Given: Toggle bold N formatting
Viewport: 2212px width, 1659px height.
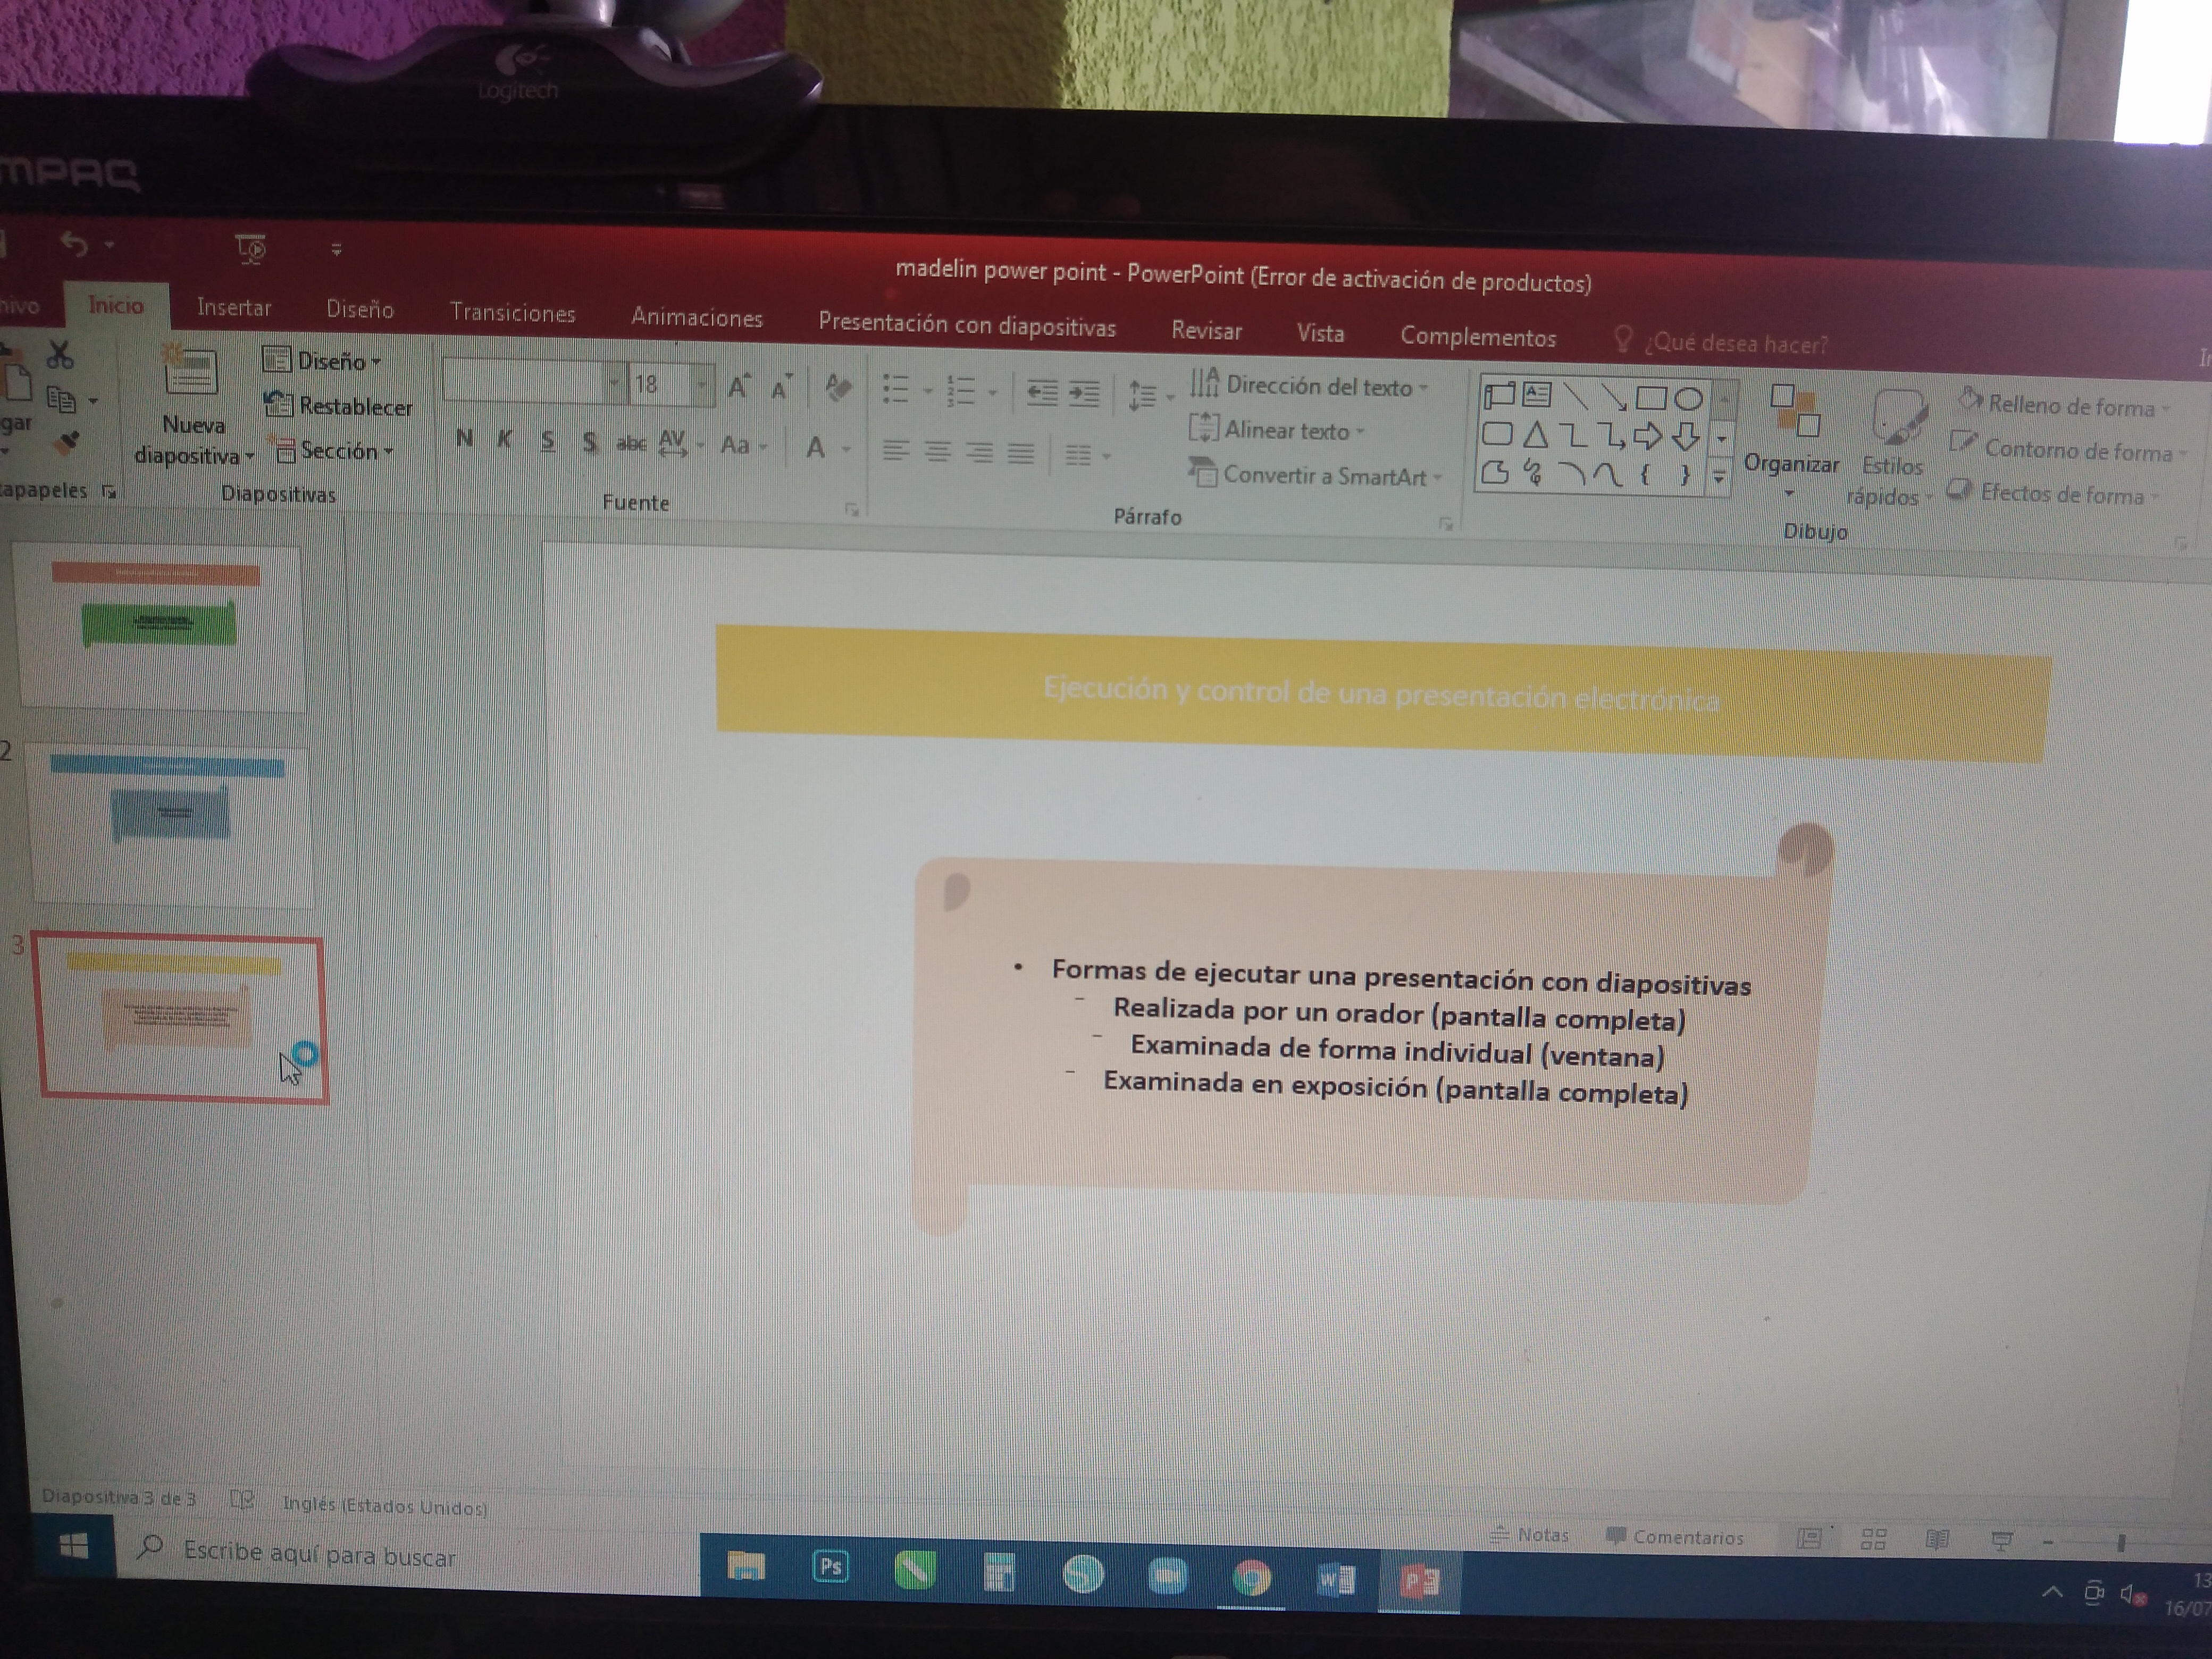Looking at the screenshot, I should pyautogui.click(x=464, y=438).
